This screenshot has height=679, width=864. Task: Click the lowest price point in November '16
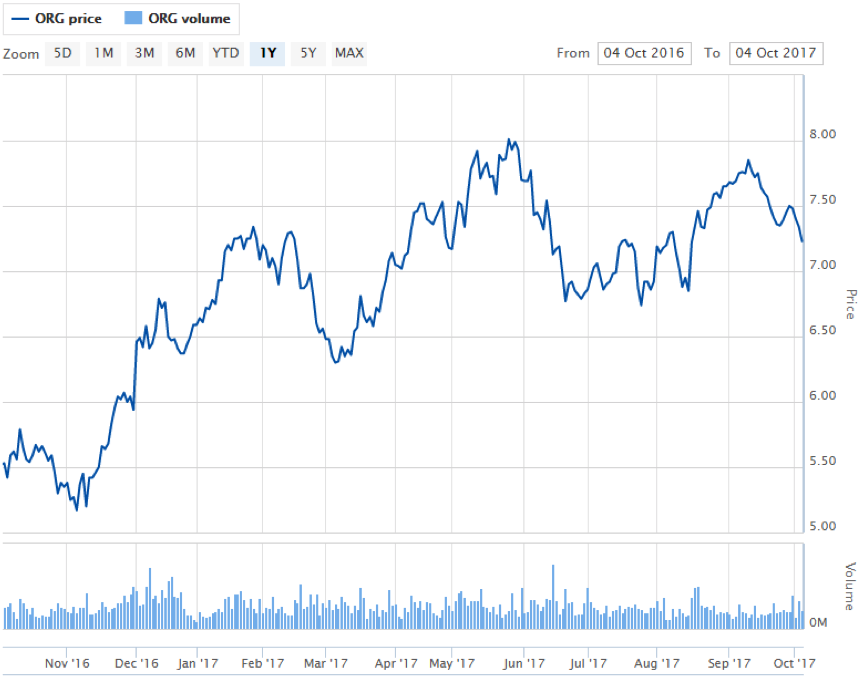coord(77,509)
